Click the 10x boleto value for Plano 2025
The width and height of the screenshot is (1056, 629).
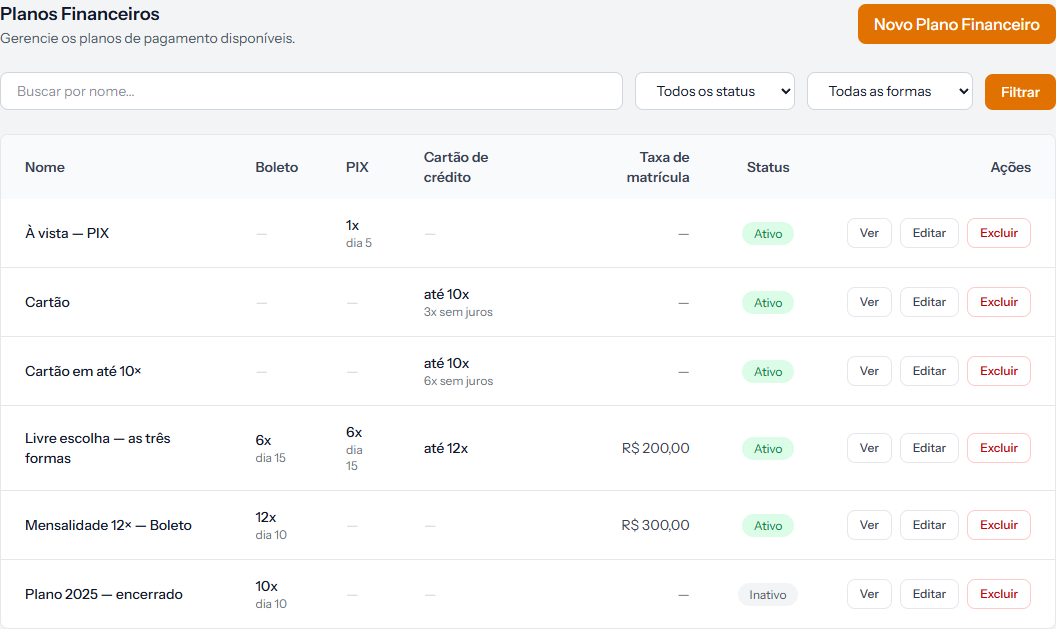point(266,586)
